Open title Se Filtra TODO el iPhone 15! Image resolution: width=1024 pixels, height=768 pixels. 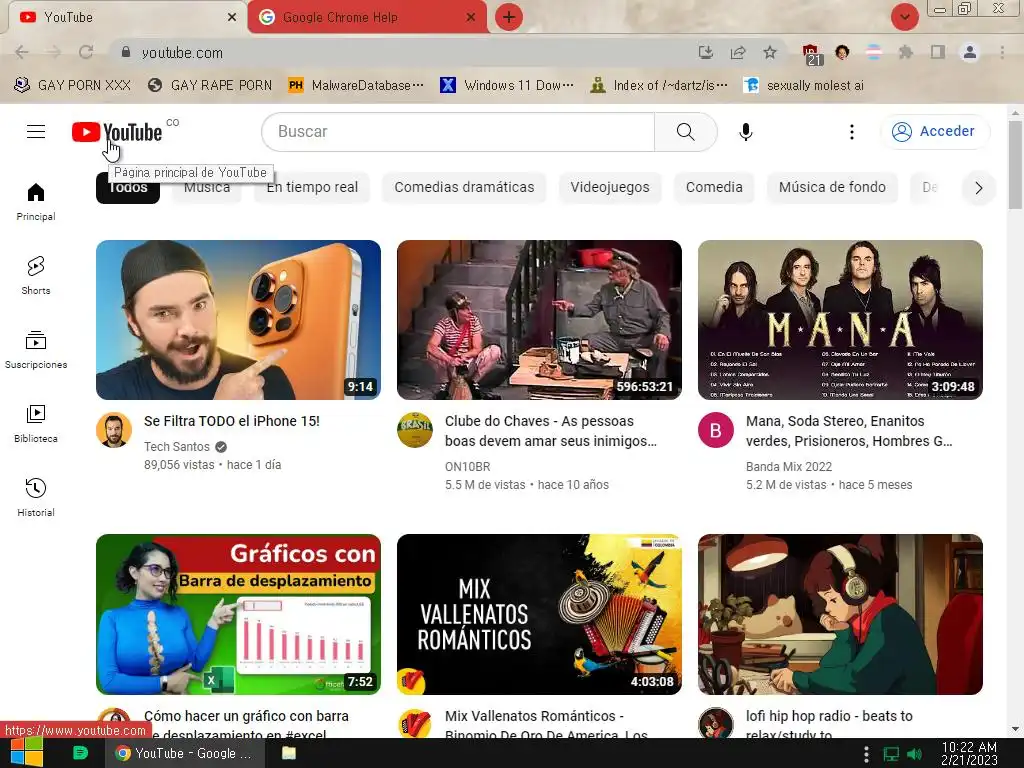point(232,421)
